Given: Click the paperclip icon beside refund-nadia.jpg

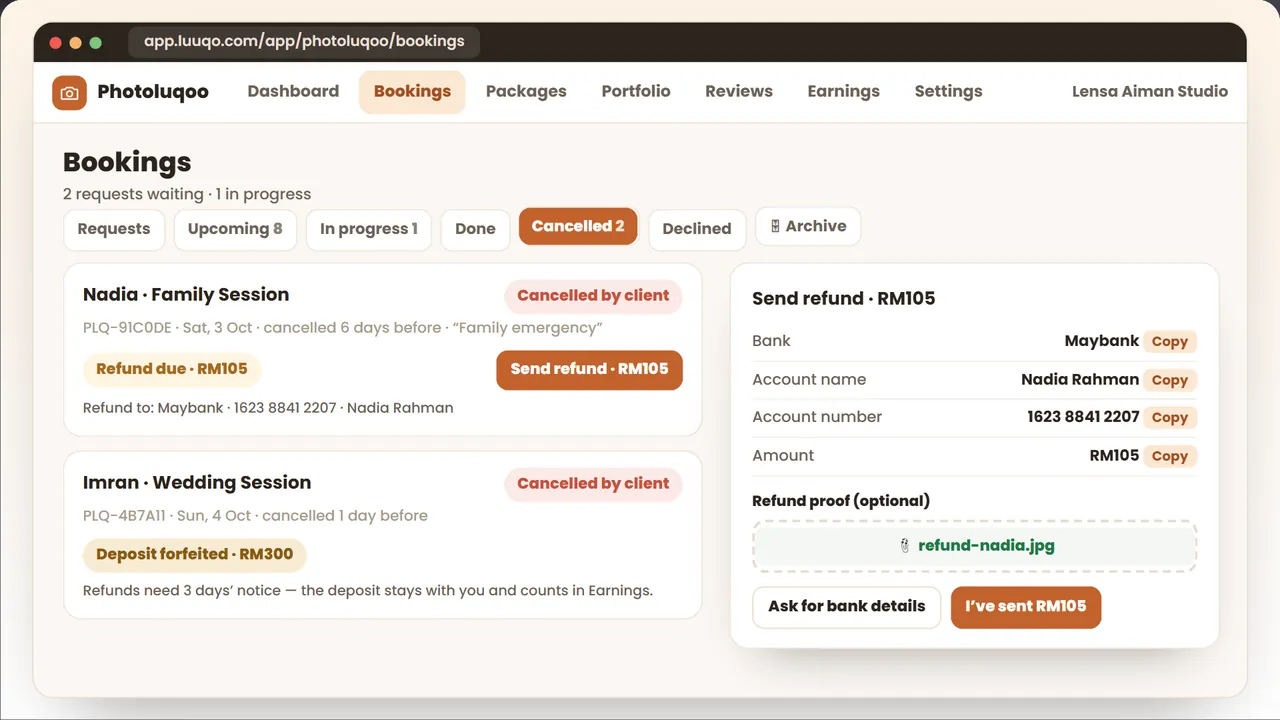Looking at the screenshot, I should click(x=904, y=546).
